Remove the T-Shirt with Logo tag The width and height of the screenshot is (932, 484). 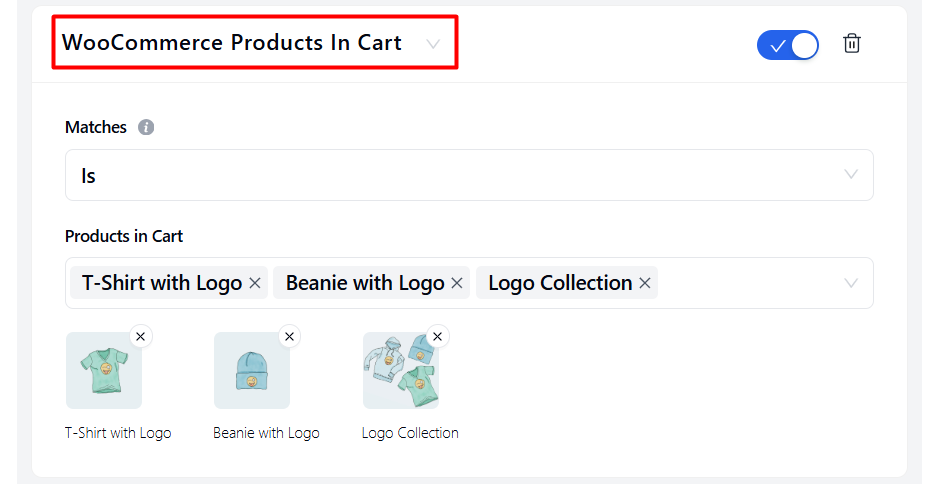coord(255,284)
